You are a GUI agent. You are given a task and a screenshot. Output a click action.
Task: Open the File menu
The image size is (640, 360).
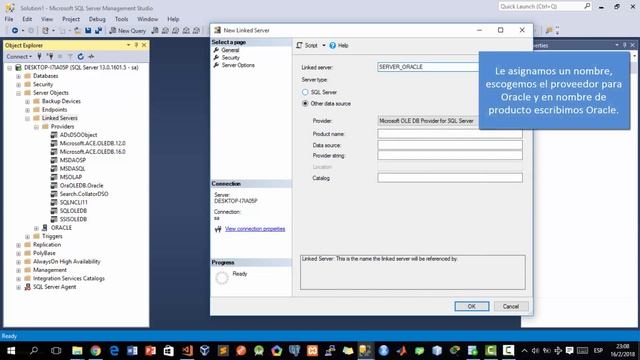coord(9,19)
